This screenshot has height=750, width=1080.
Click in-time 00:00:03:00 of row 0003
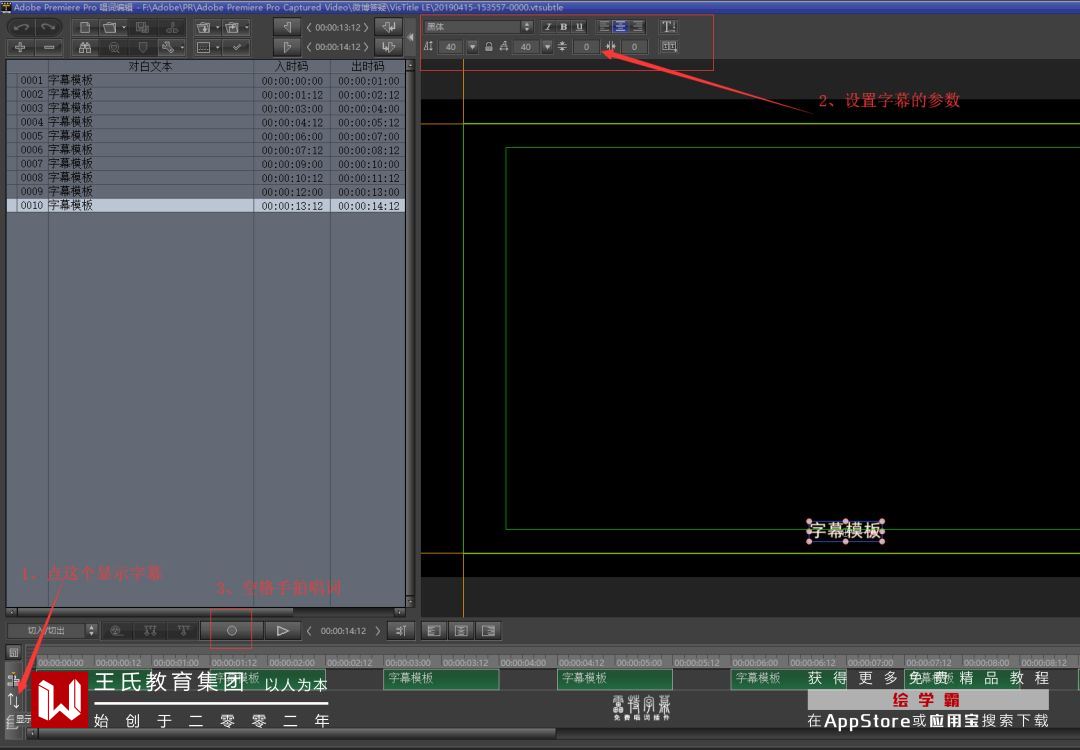(x=292, y=109)
